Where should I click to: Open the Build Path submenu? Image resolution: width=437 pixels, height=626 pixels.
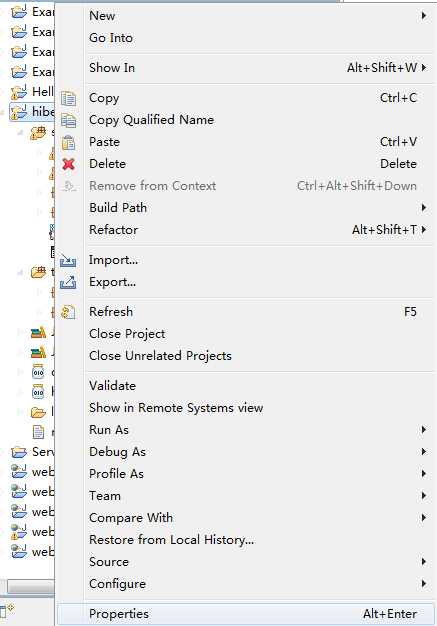coord(245,208)
